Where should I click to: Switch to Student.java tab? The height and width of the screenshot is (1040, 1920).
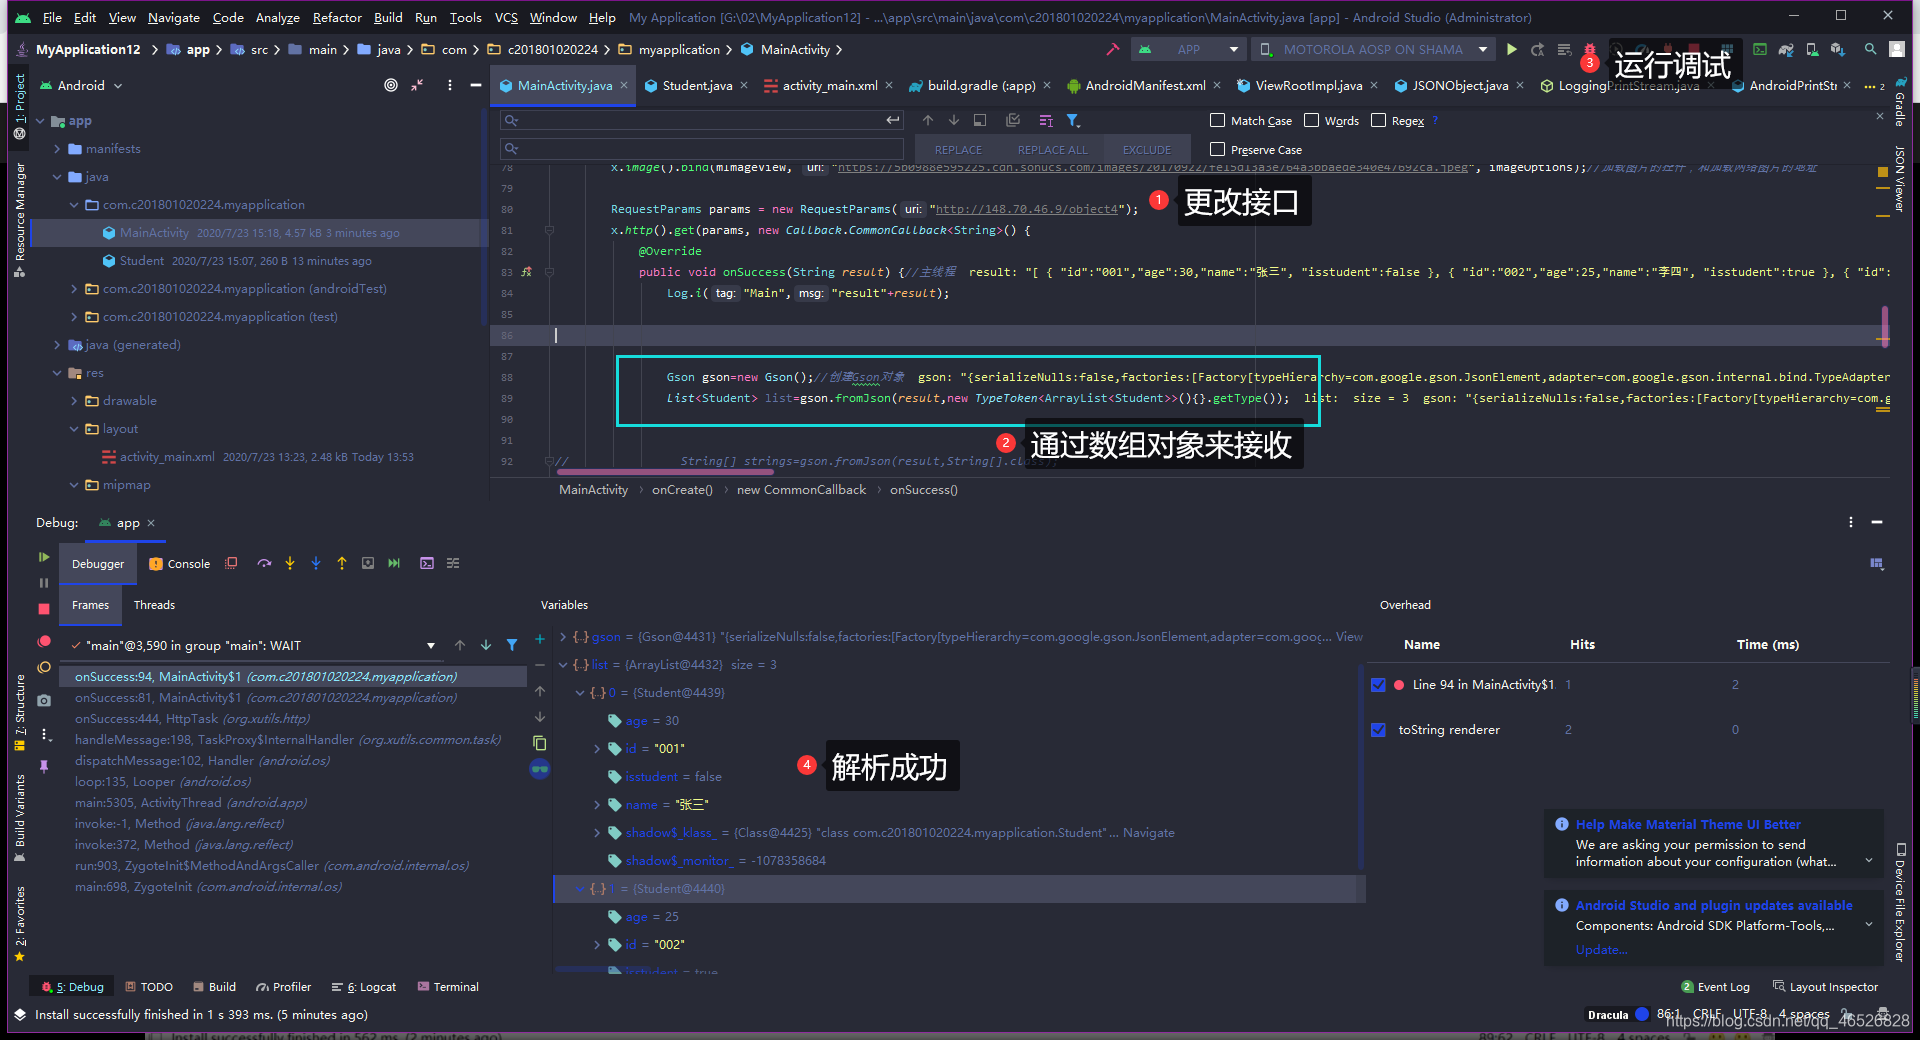697,86
